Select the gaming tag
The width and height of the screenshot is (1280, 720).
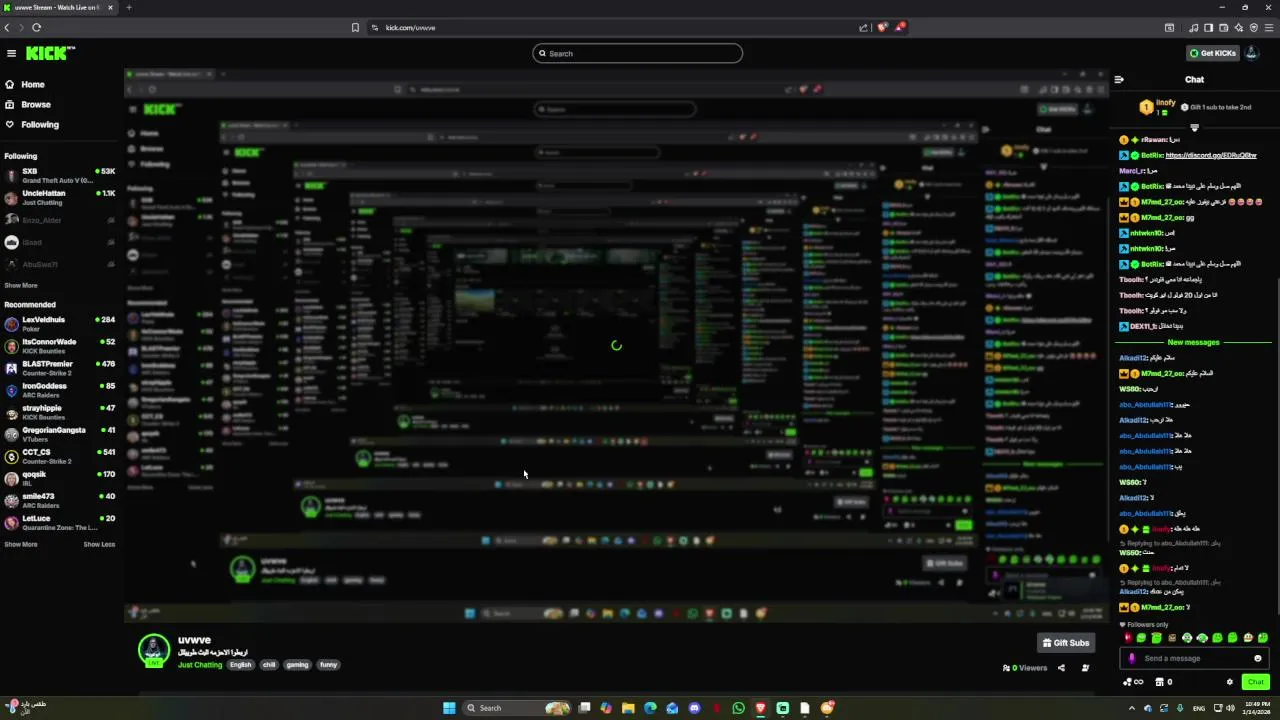click(297, 665)
